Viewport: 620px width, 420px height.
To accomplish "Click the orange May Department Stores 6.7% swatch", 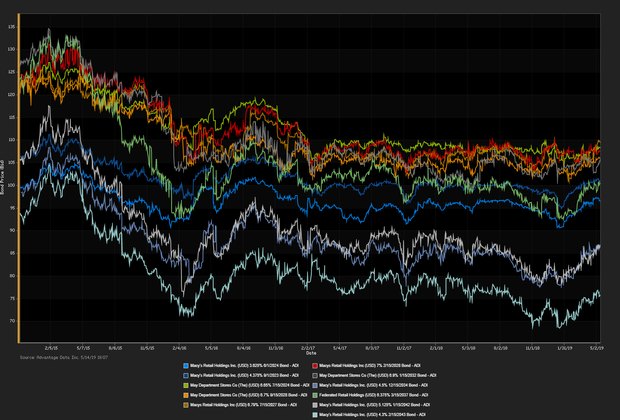I will point(186,395).
